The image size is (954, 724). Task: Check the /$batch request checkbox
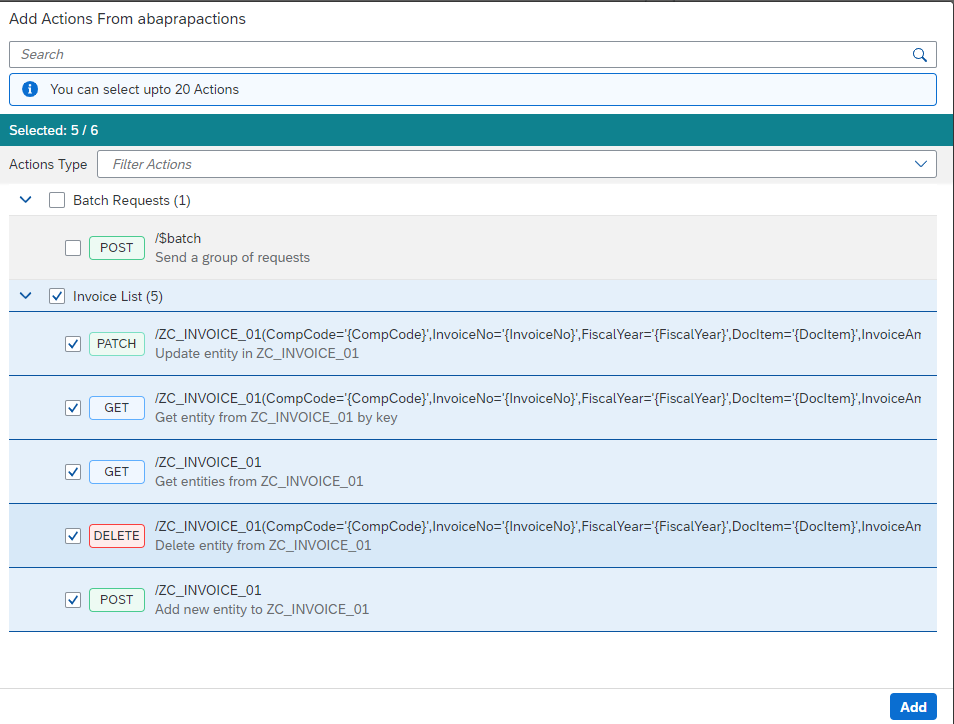click(x=73, y=247)
